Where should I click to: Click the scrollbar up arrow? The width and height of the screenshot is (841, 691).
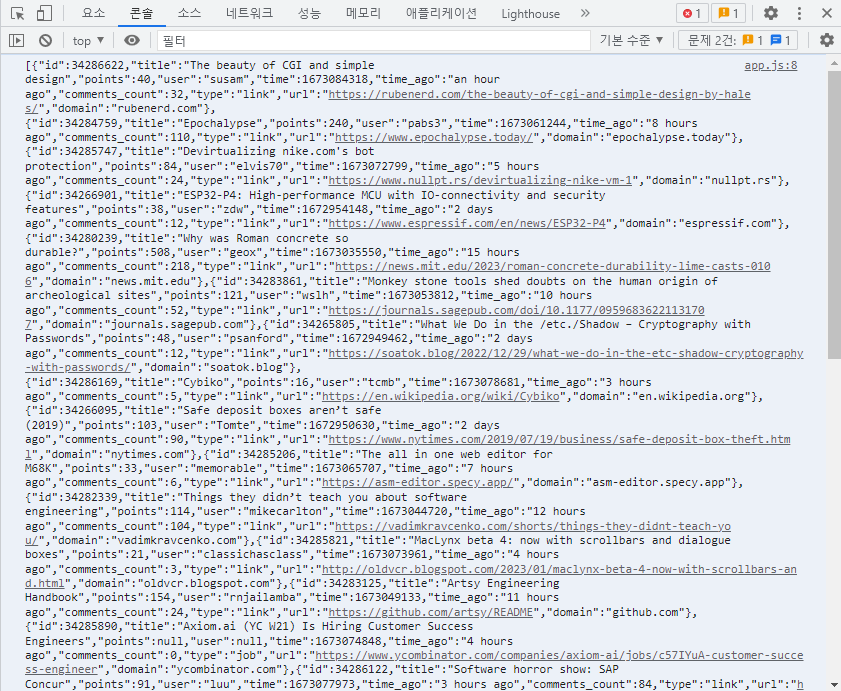point(834,63)
